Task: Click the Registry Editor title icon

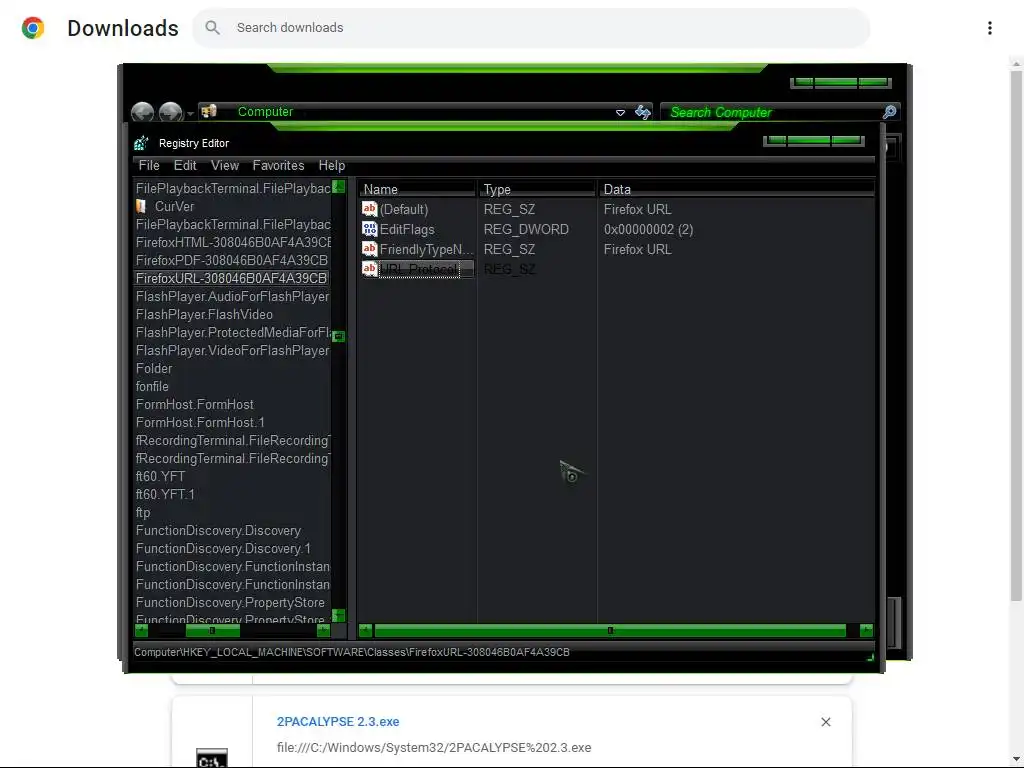Action: [x=141, y=143]
